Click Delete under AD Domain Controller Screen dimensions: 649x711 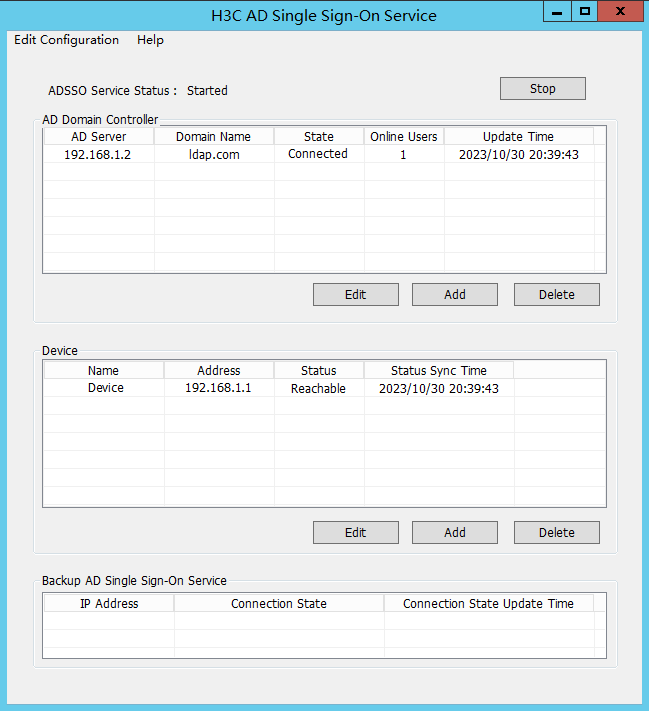(556, 295)
